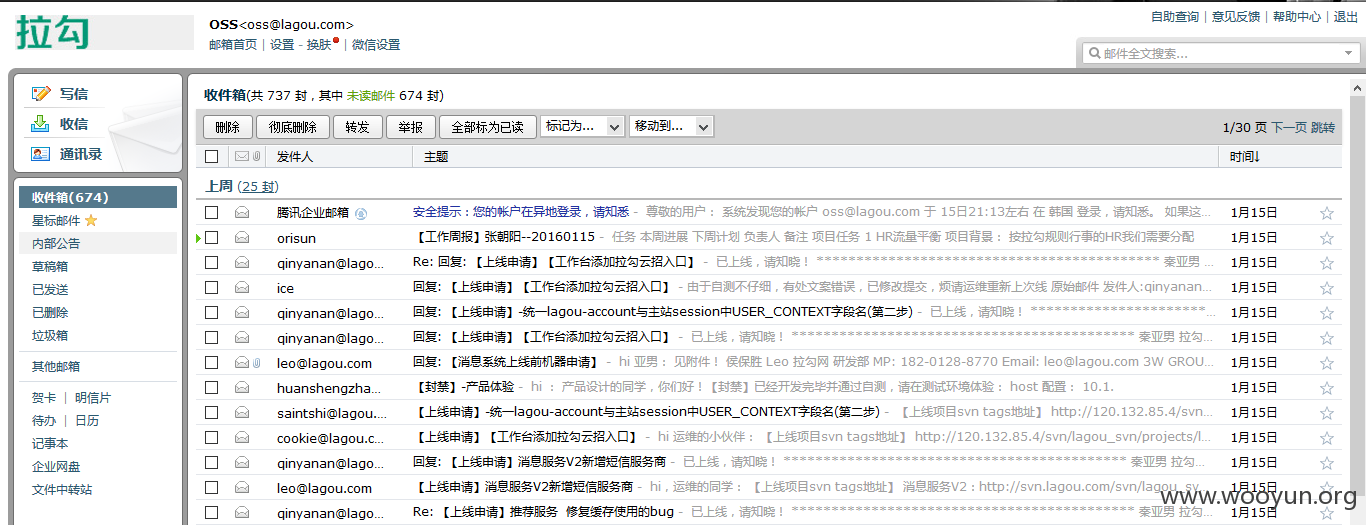This screenshot has height=525, width=1366.
Task: Click the contacts address book icon
Action: pyautogui.click(x=41, y=154)
